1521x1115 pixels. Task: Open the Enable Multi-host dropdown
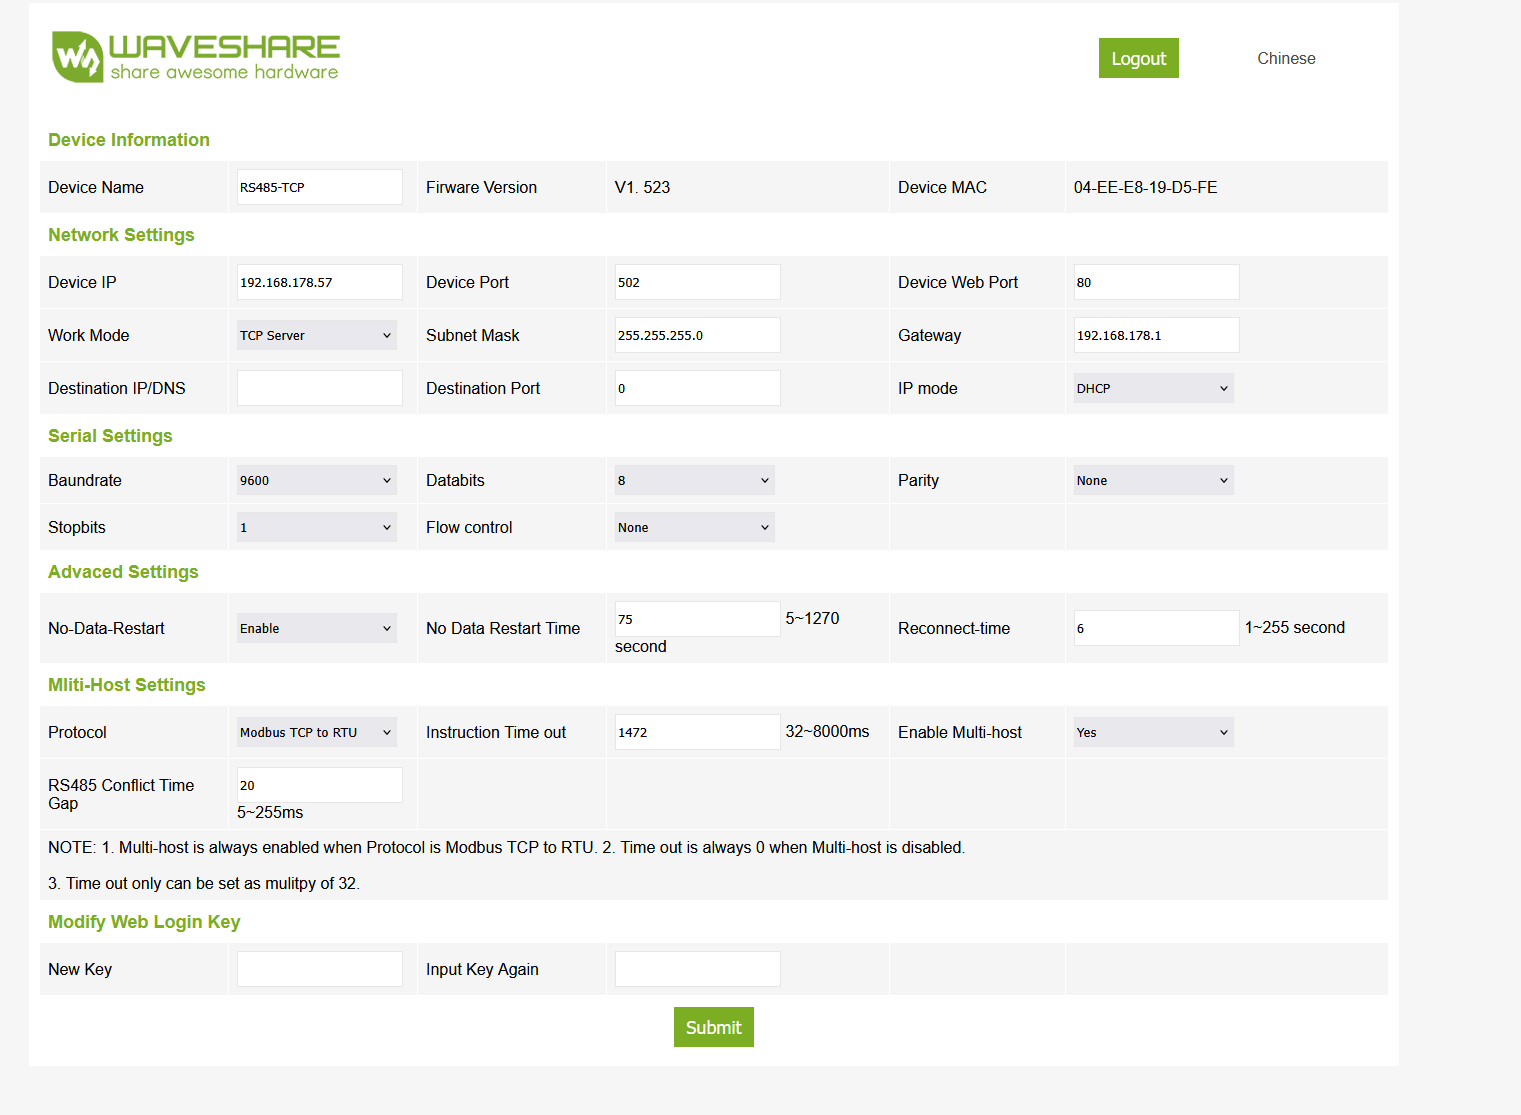tap(1154, 732)
